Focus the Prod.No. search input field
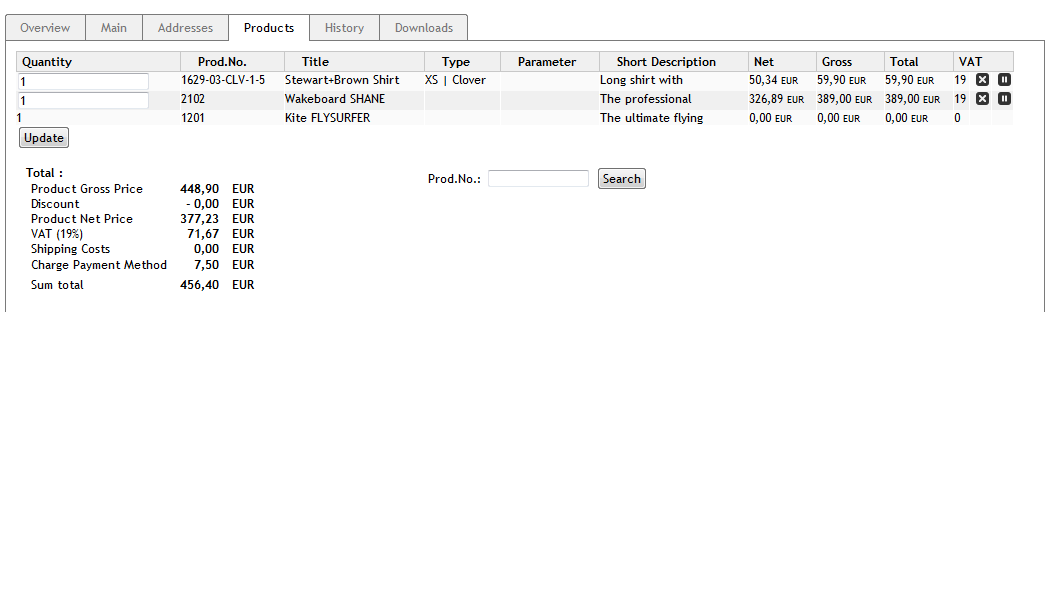Screen dimensions: 1047x614 coord(538,179)
